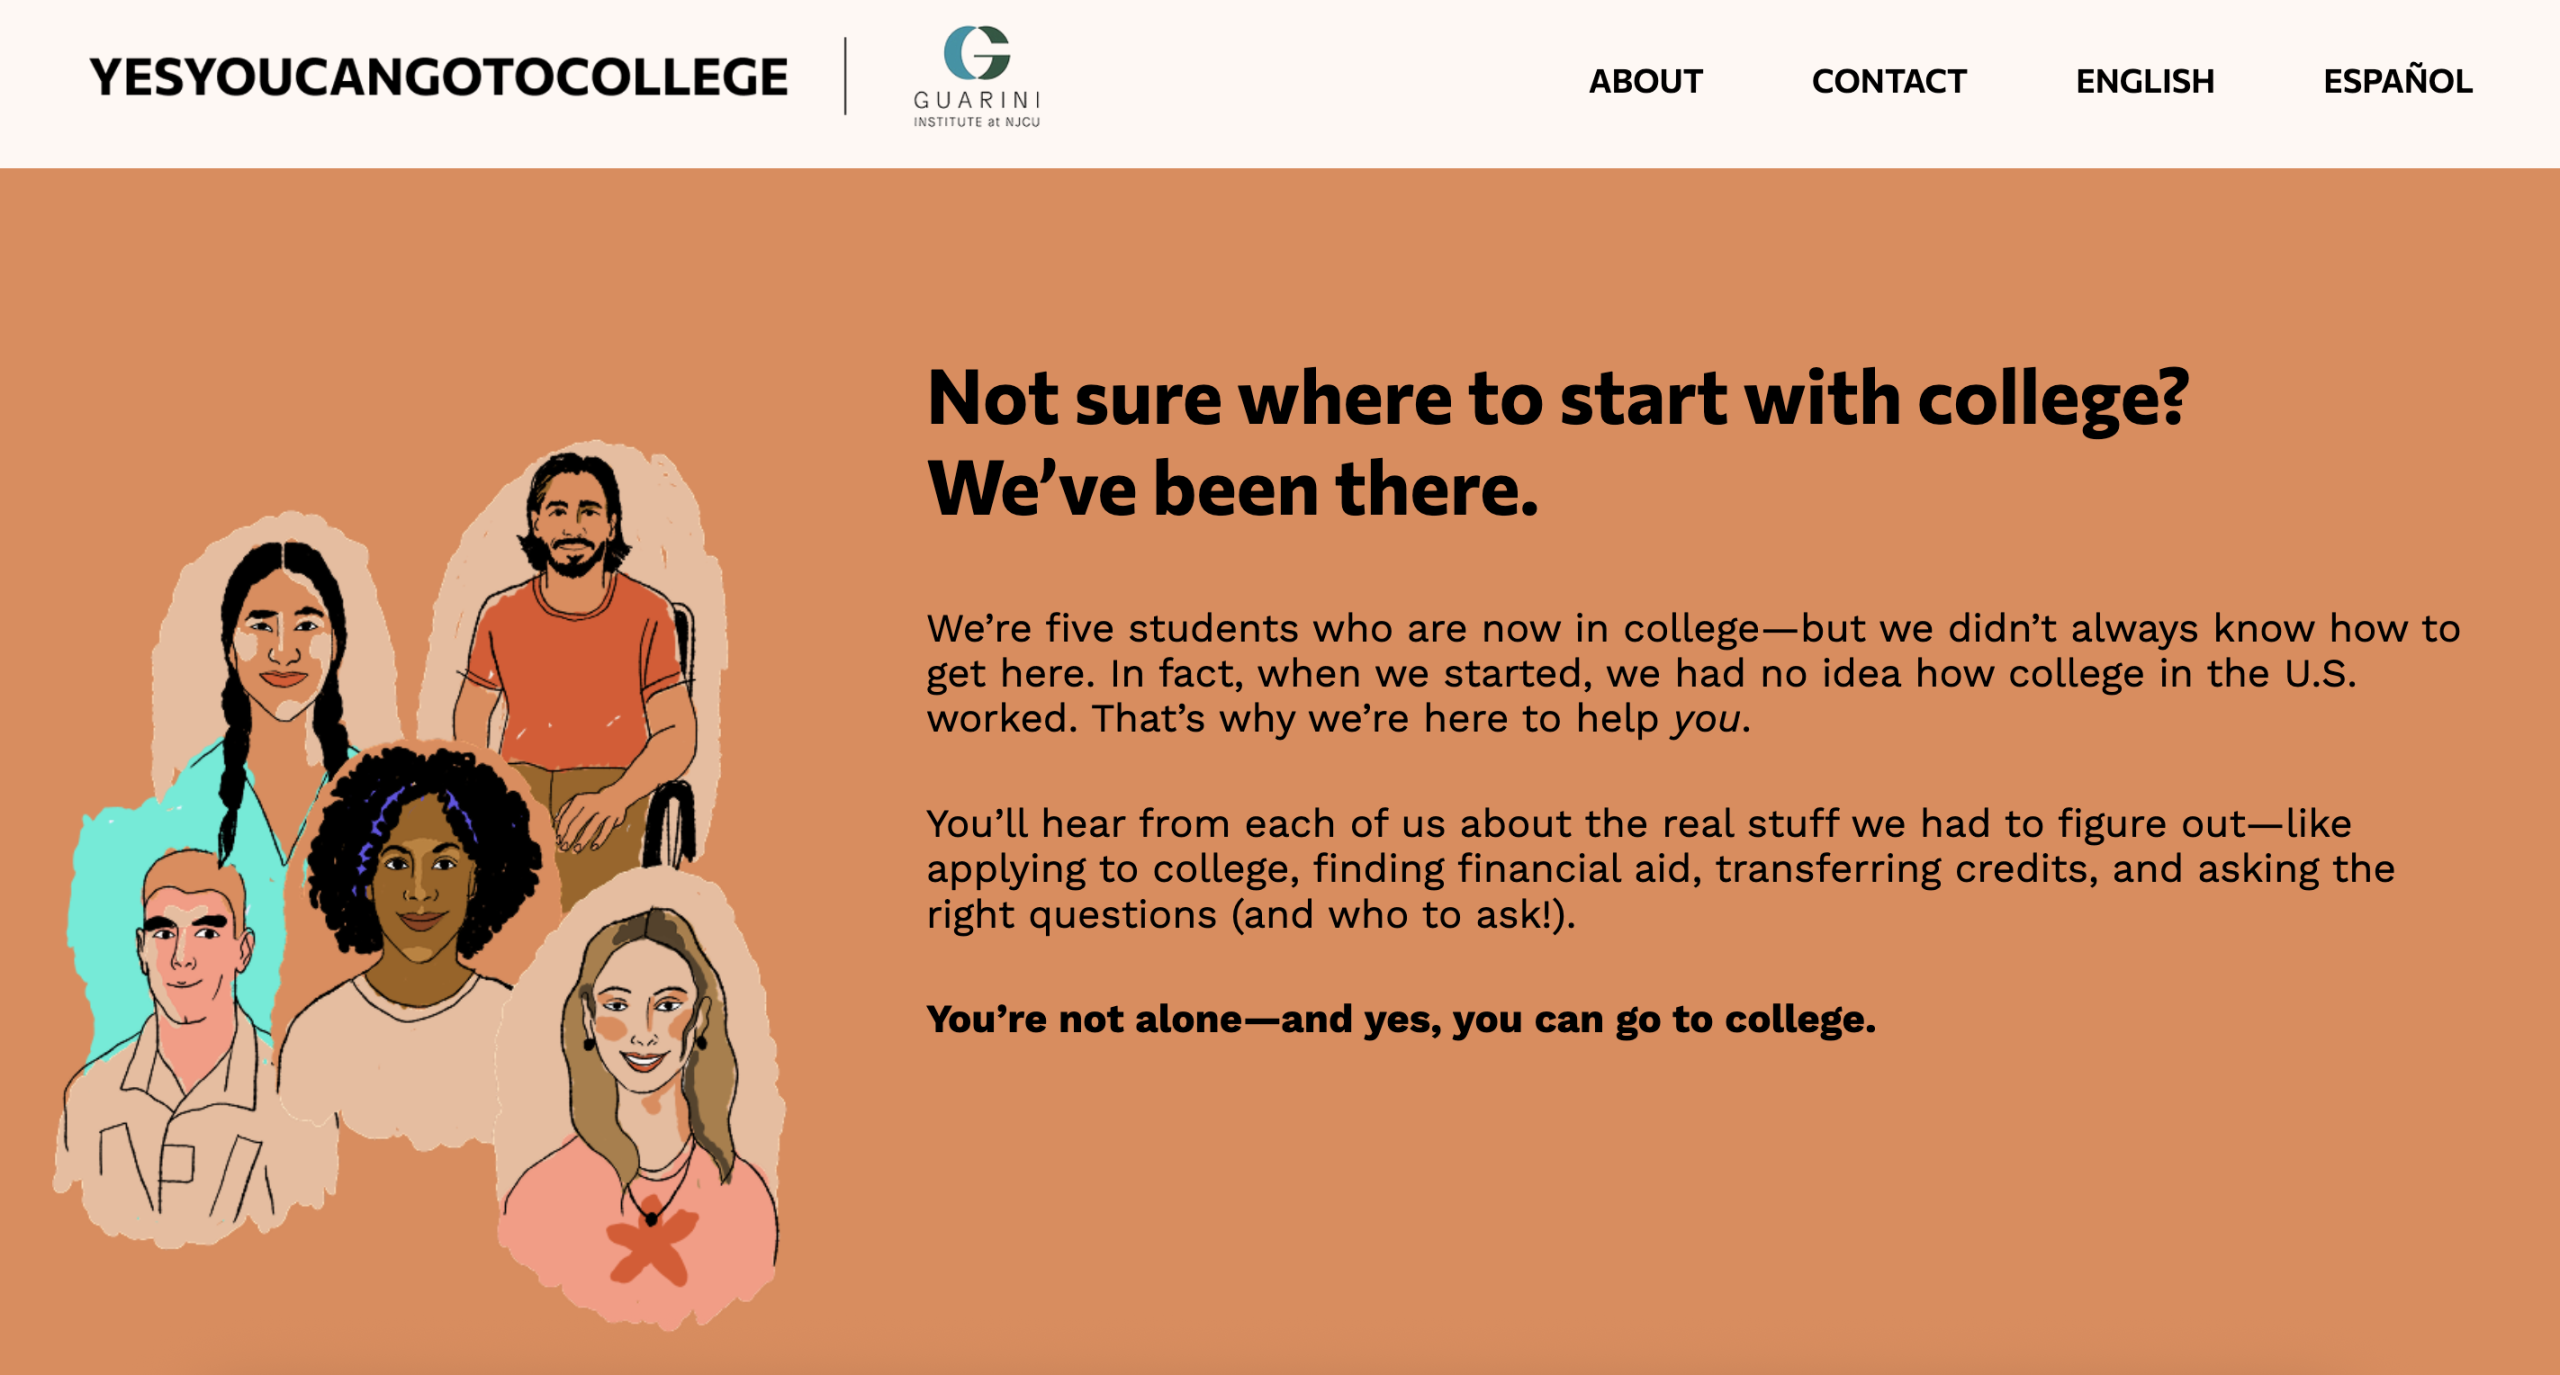The width and height of the screenshot is (2560, 1375).
Task: Switch the site language to ESPAÑOL
Action: click(x=2397, y=81)
